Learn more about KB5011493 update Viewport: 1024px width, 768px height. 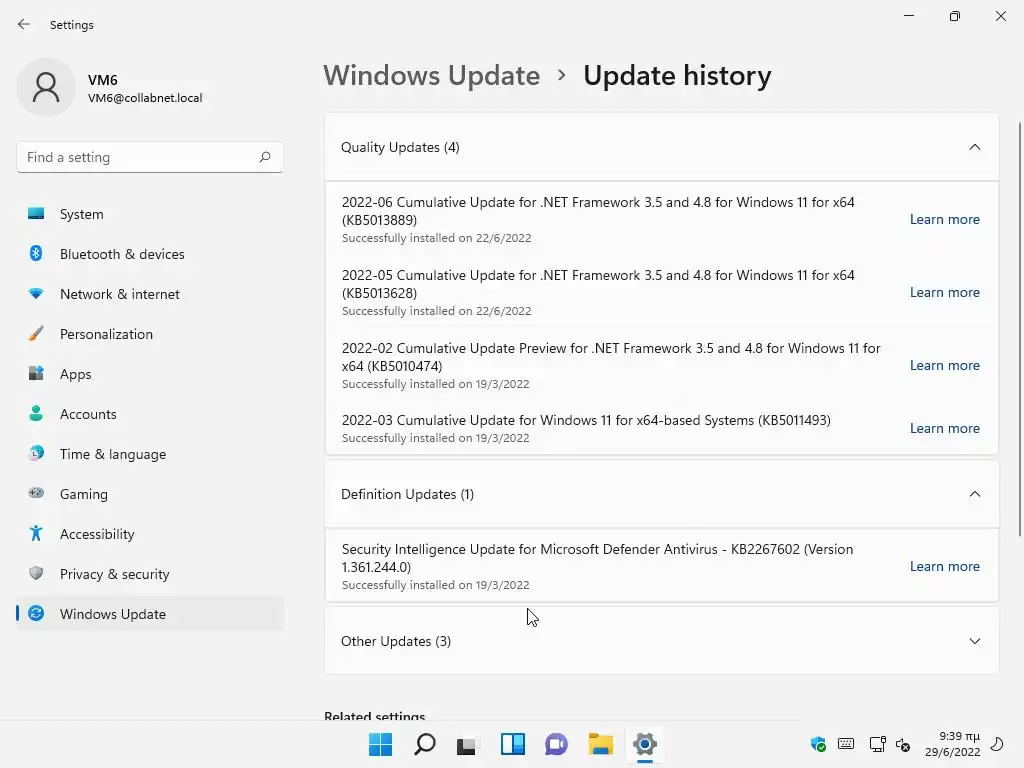pos(944,428)
